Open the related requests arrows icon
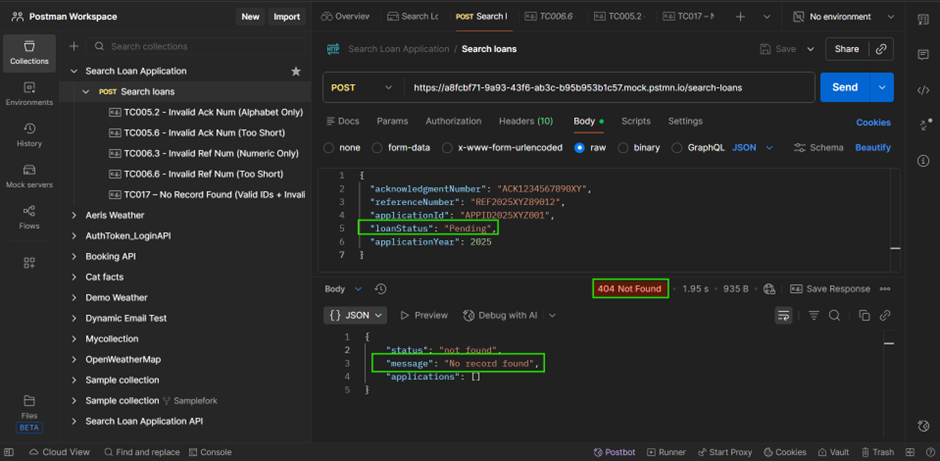Viewport: 940px width, 461px height. [923, 125]
